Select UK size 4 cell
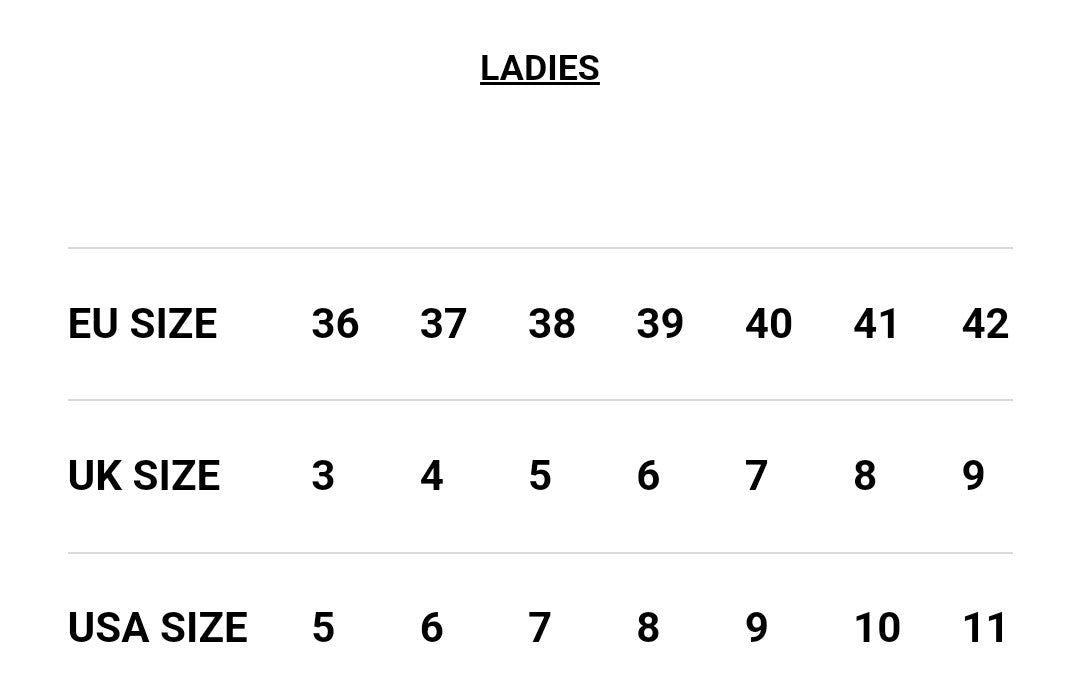This screenshot has width=1080, height=699. click(x=432, y=476)
